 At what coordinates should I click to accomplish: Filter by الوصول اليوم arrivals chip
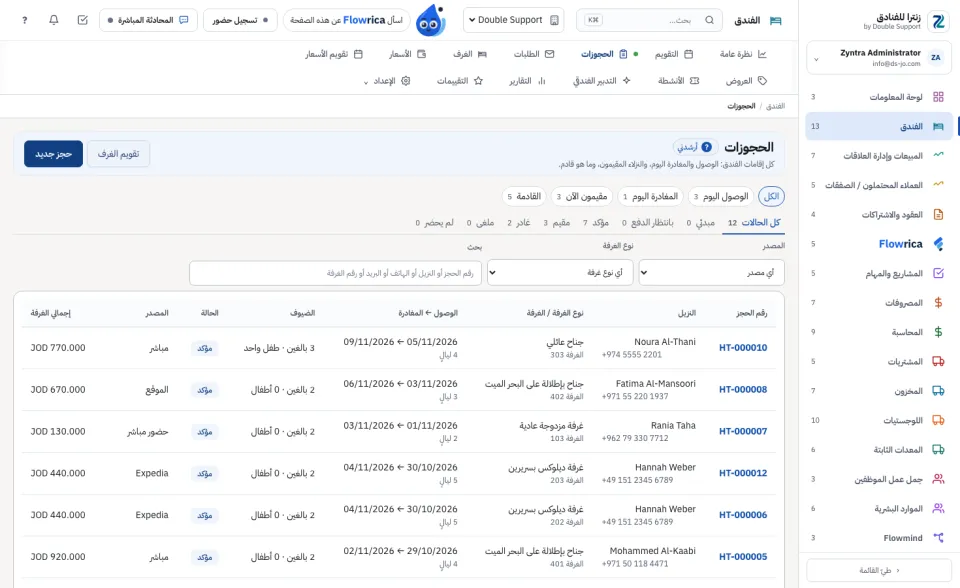point(720,197)
